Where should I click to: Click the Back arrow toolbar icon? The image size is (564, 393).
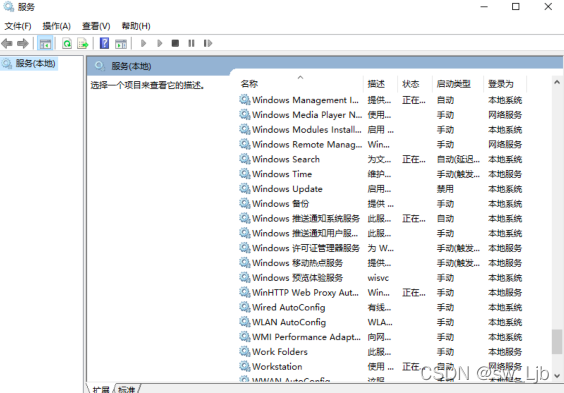pos(7,44)
